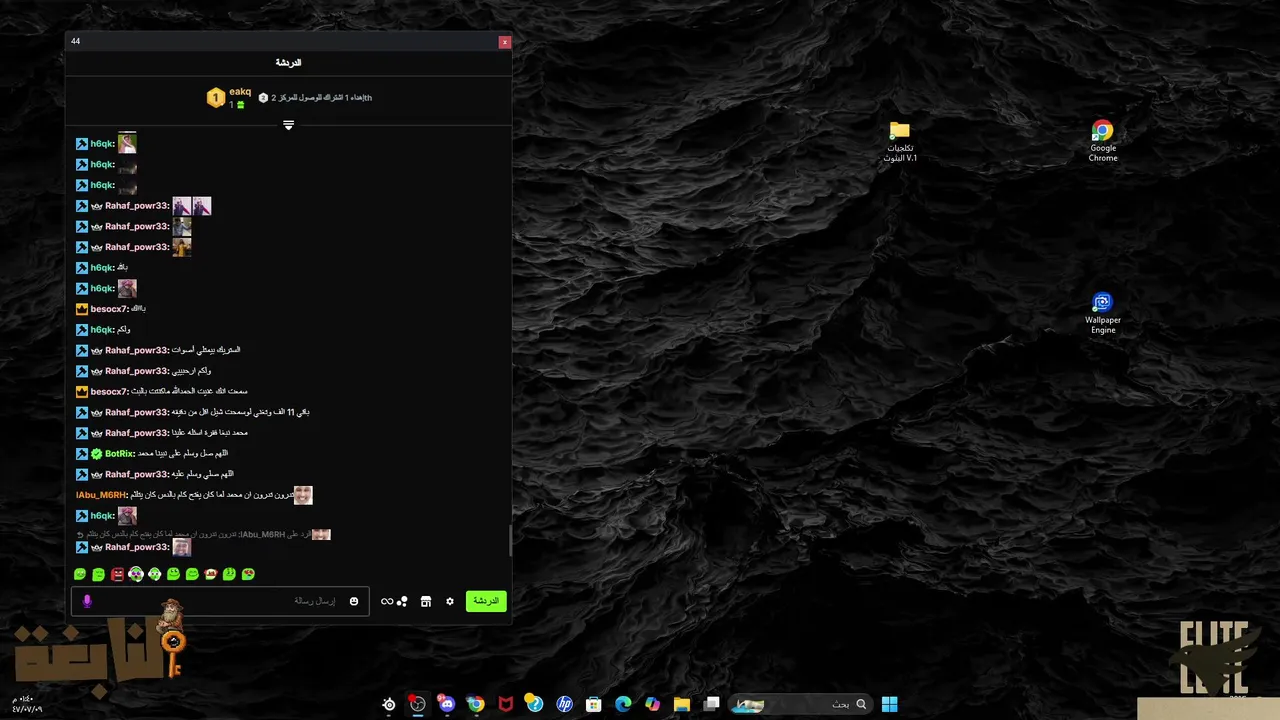Click the taskbar search box بحث
Screen dimensions: 1280x720
(801, 704)
